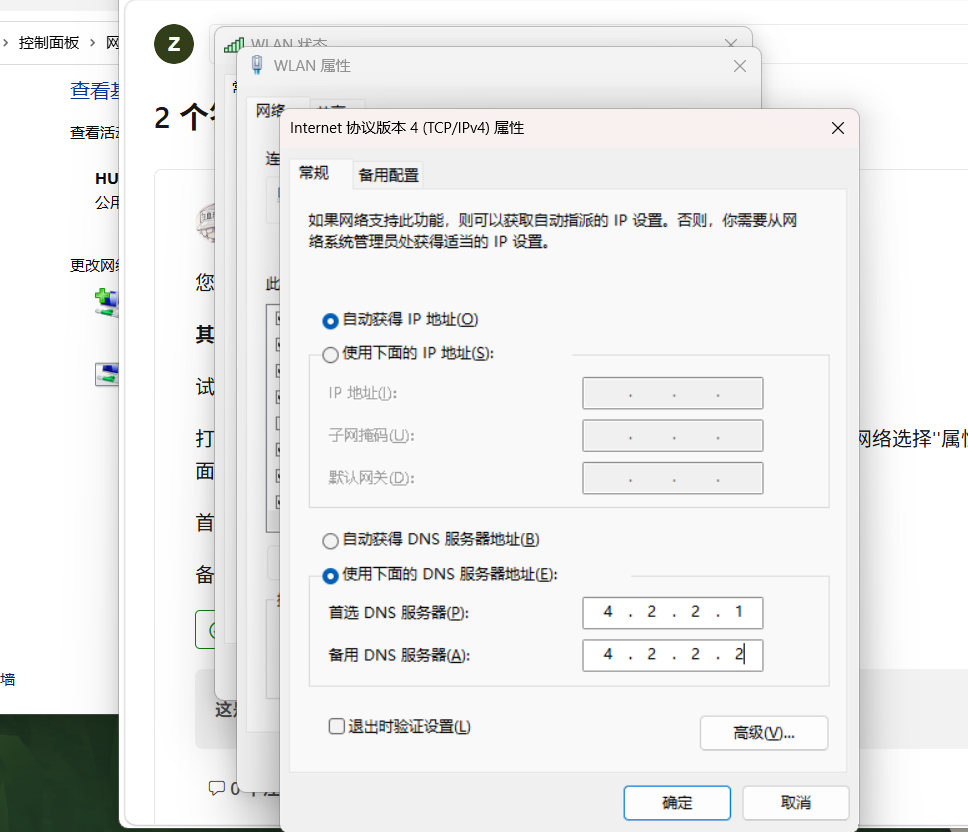Screen dimensions: 968x832
Task: Select 使用下面的 IP 地址 radio button
Action: click(x=330, y=354)
